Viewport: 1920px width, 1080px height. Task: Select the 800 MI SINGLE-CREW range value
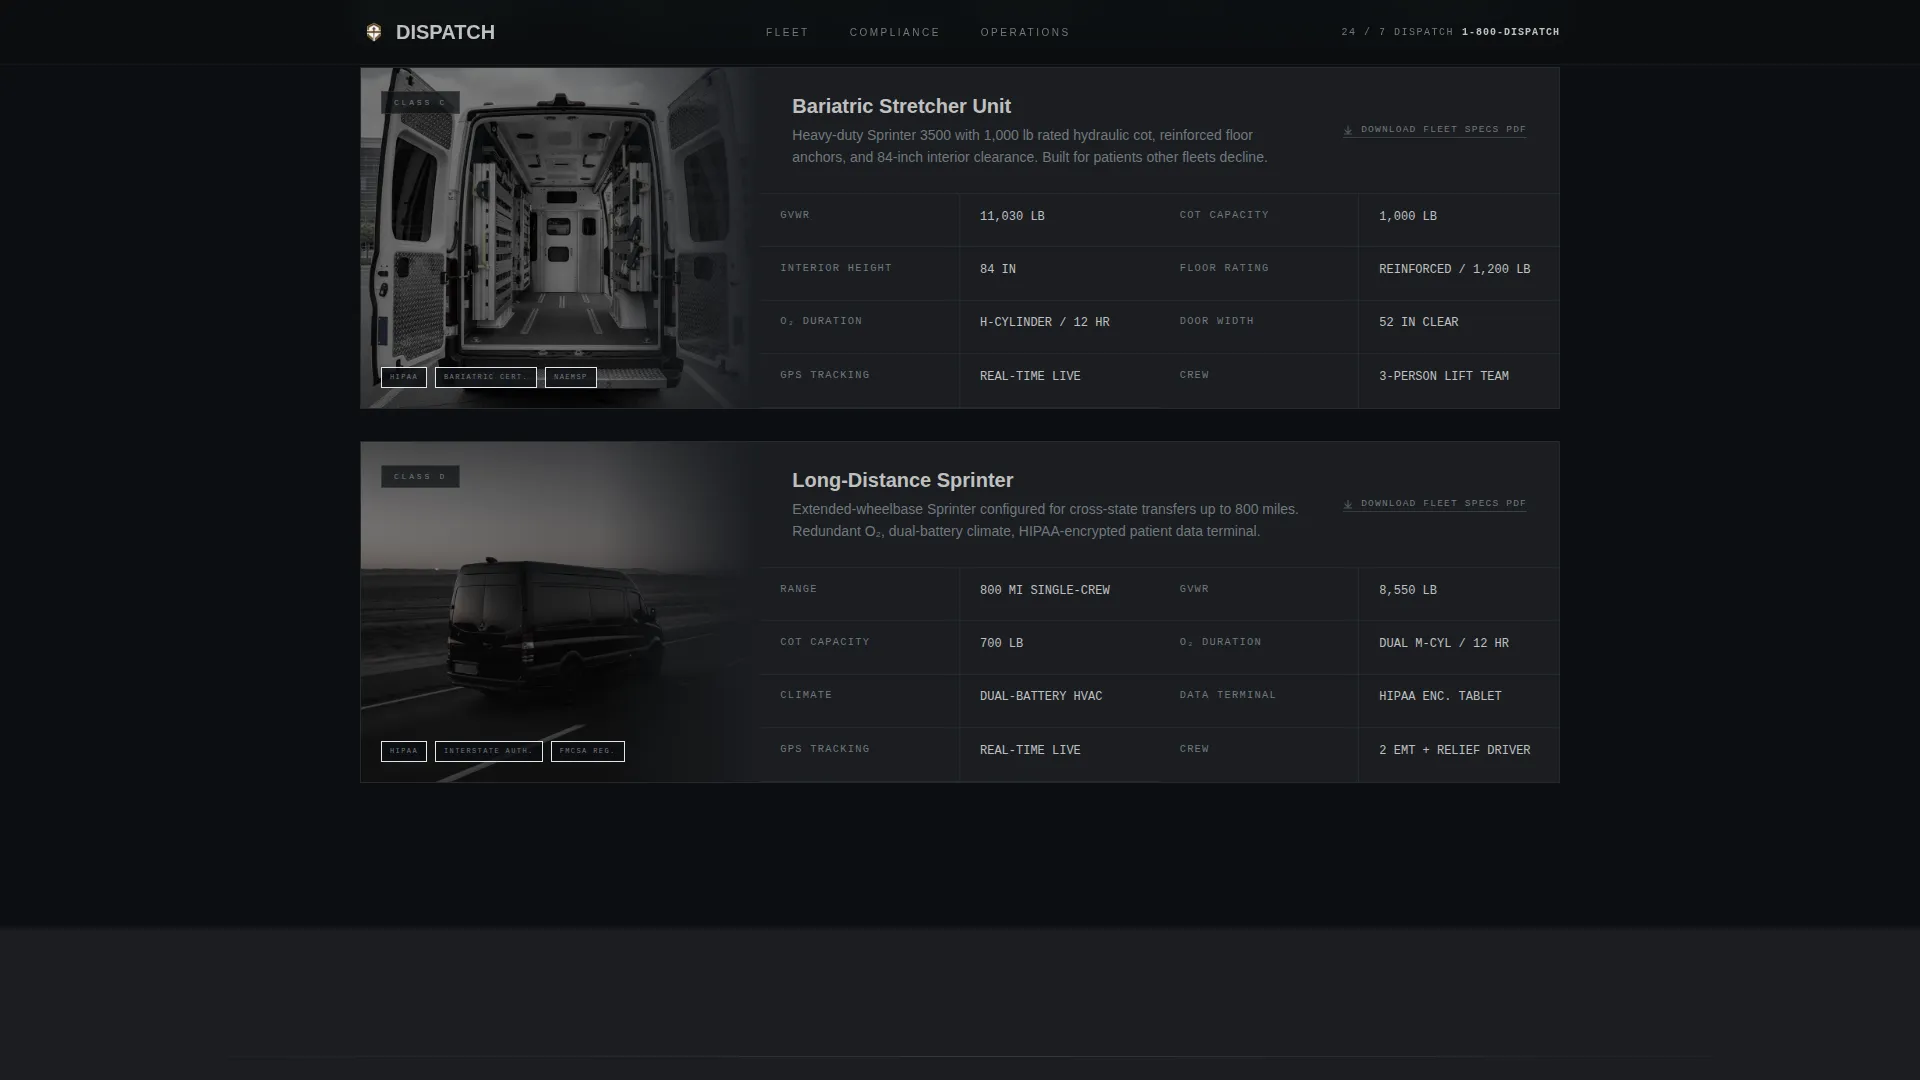point(1045,590)
